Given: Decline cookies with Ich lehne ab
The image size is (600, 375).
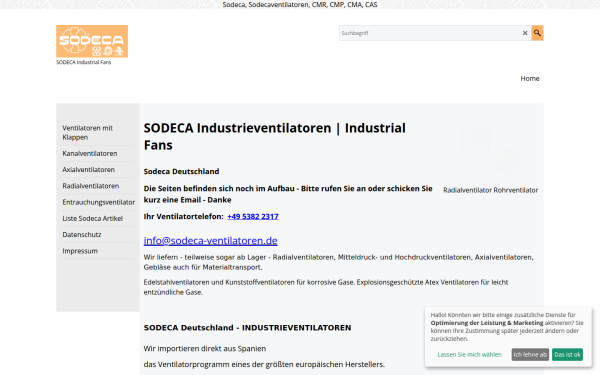Looking at the screenshot, I should (x=530, y=355).
